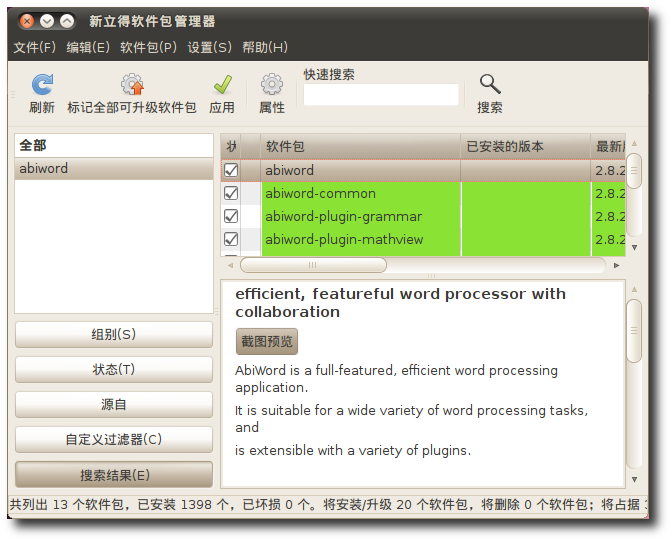Image resolution: width=672 pixels, height=542 pixels.
Task: Click the 搜索结果(E) button
Action: coord(114,475)
